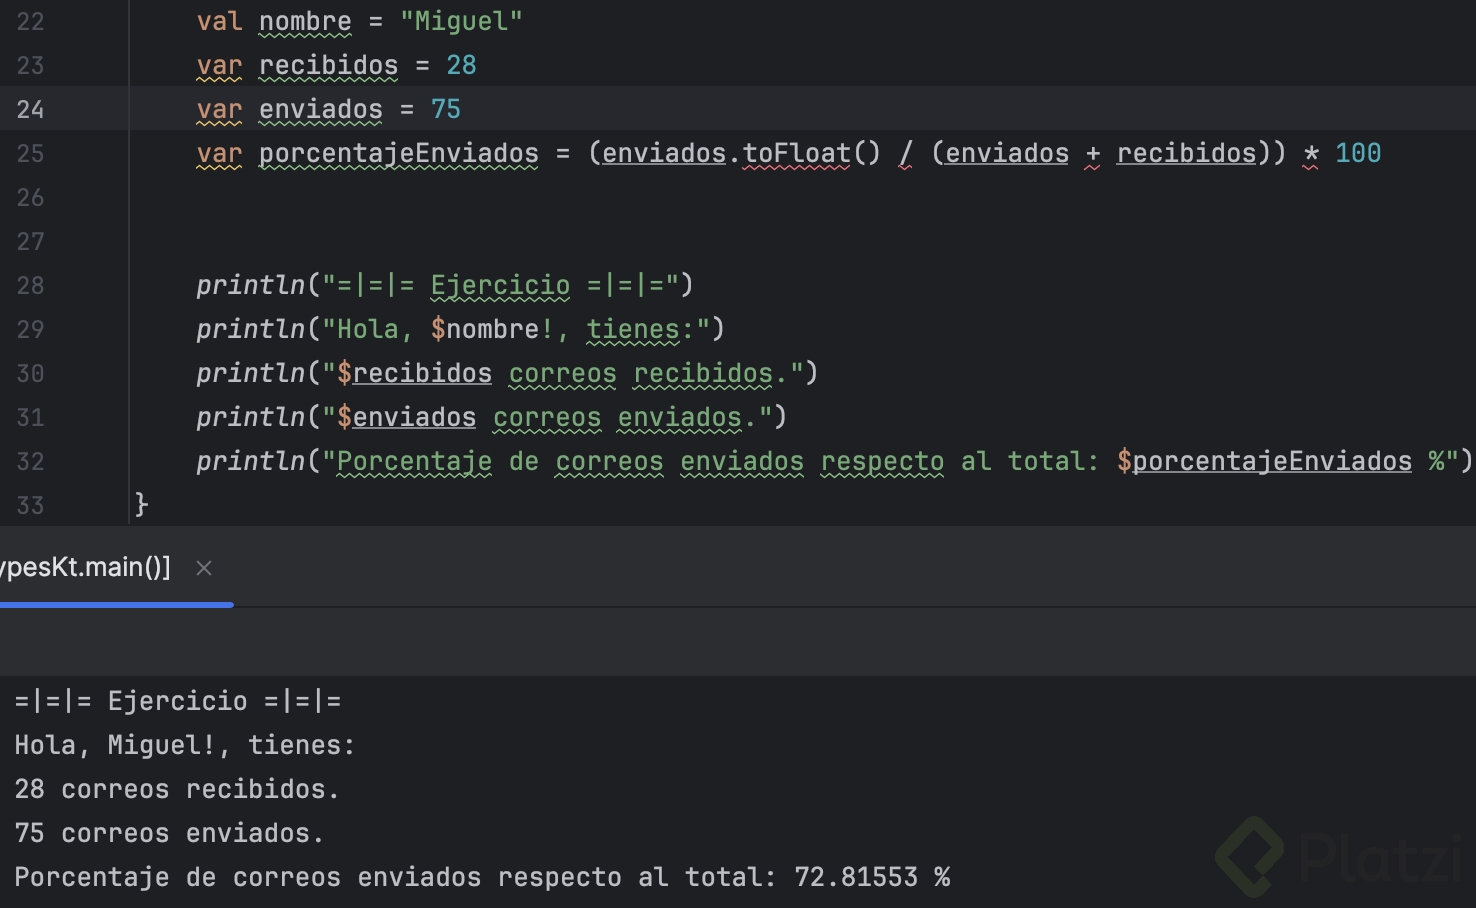This screenshot has height=908, width=1476.
Task: Click the 72.81553 value in console output
Action: pos(856,877)
